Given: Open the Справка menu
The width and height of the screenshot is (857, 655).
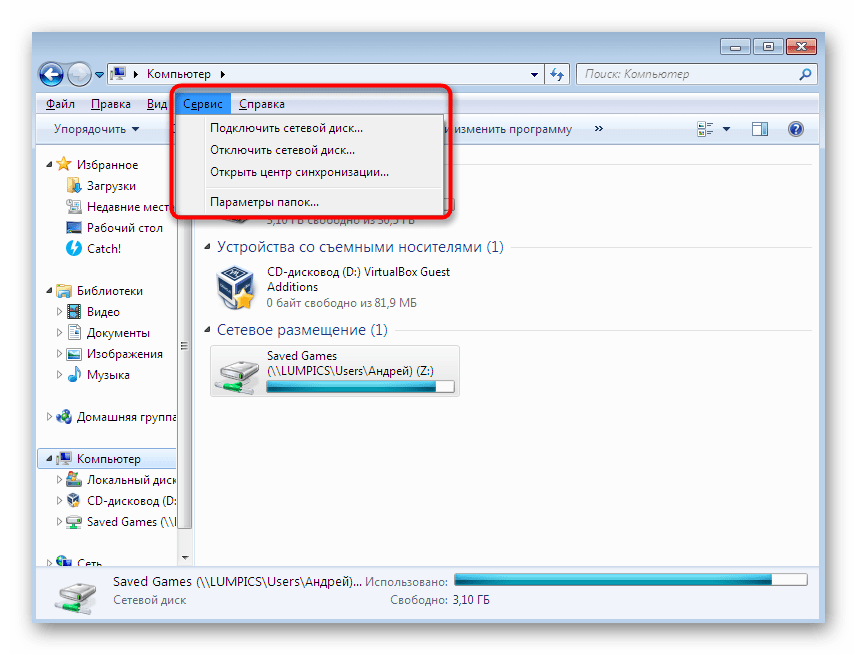Looking at the screenshot, I should pos(262,104).
